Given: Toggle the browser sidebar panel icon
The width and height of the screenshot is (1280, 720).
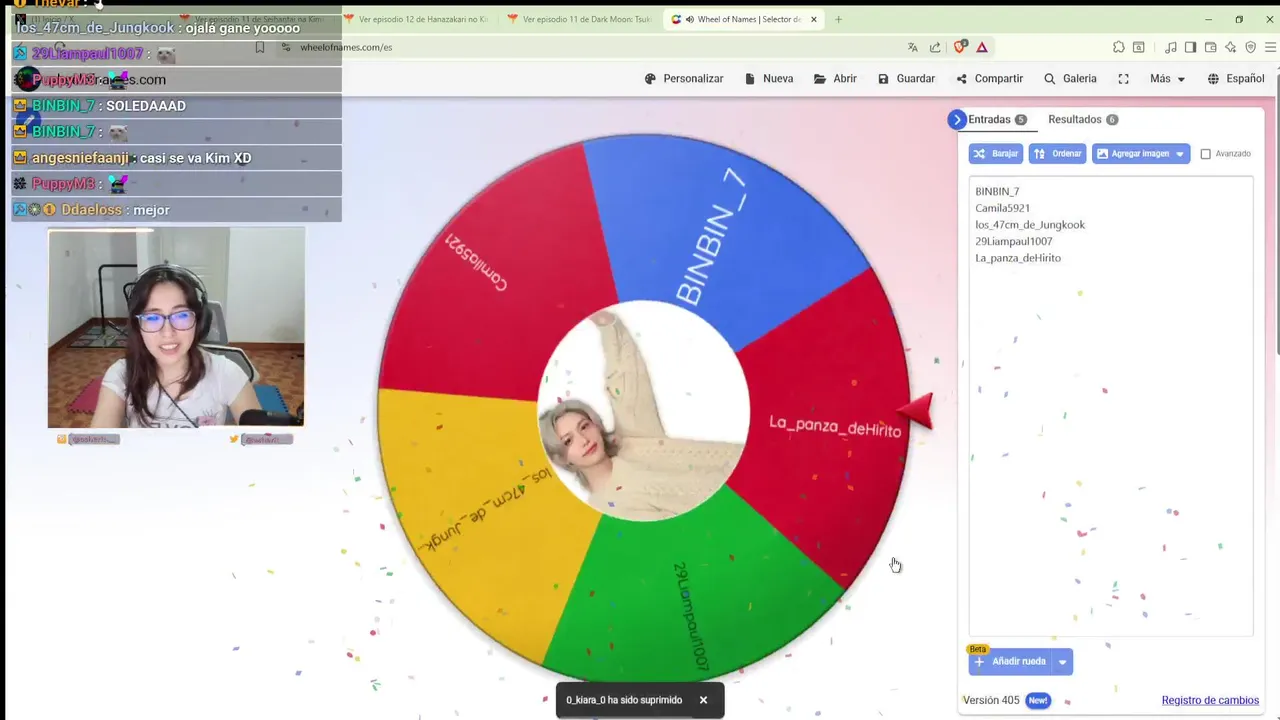Looking at the screenshot, I should coord(1190,47).
